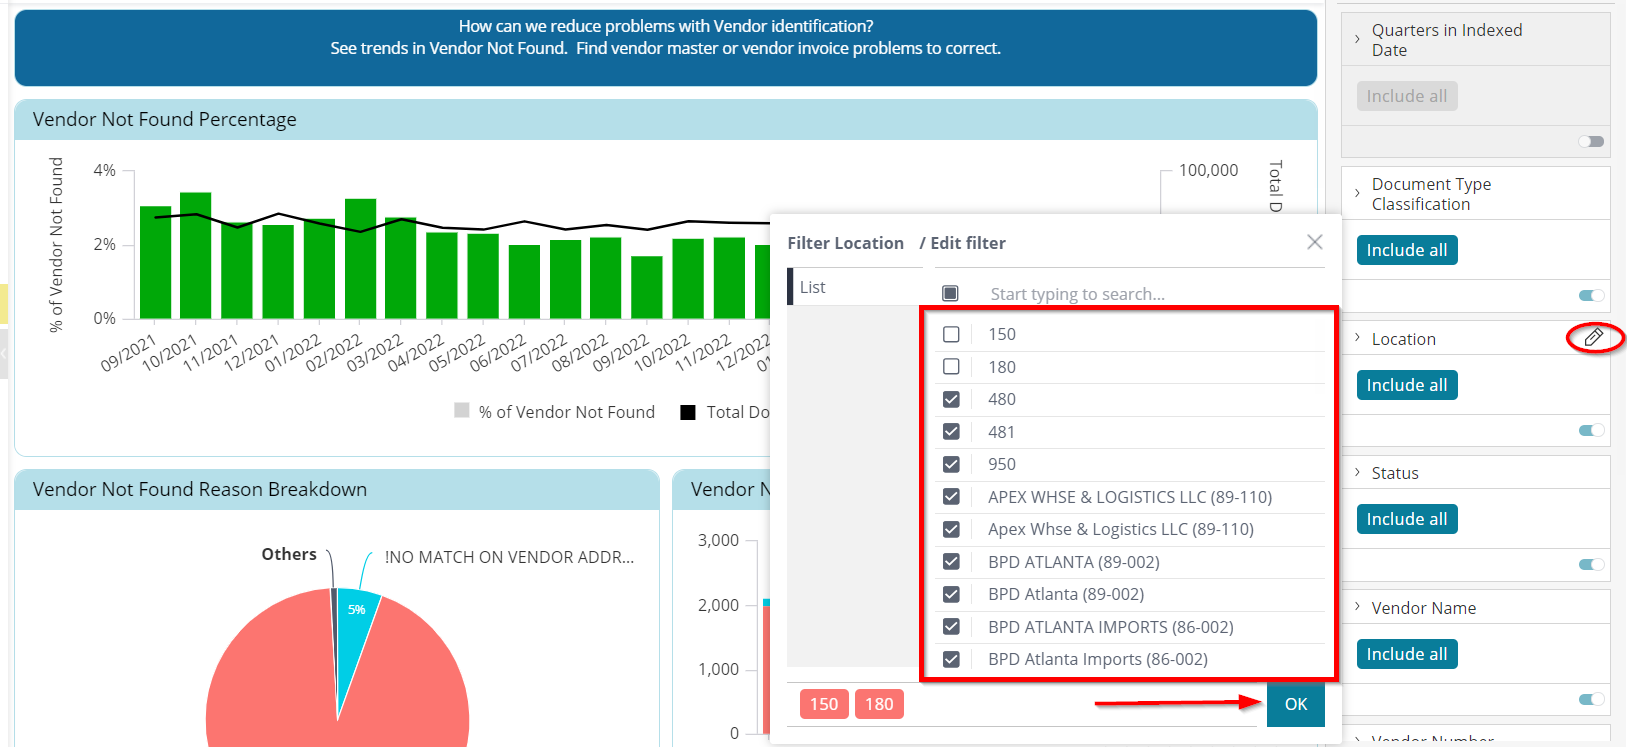
Task: Toggle the Location filter switch
Action: point(1591,430)
